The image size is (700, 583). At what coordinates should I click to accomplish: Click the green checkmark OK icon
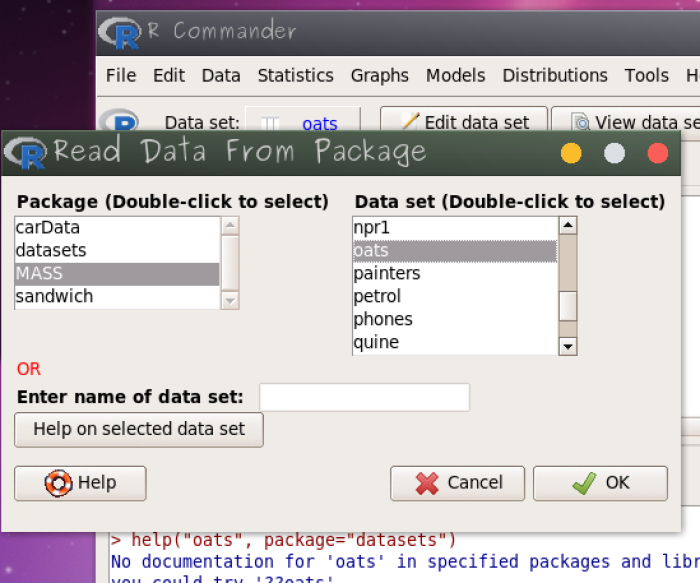point(584,483)
